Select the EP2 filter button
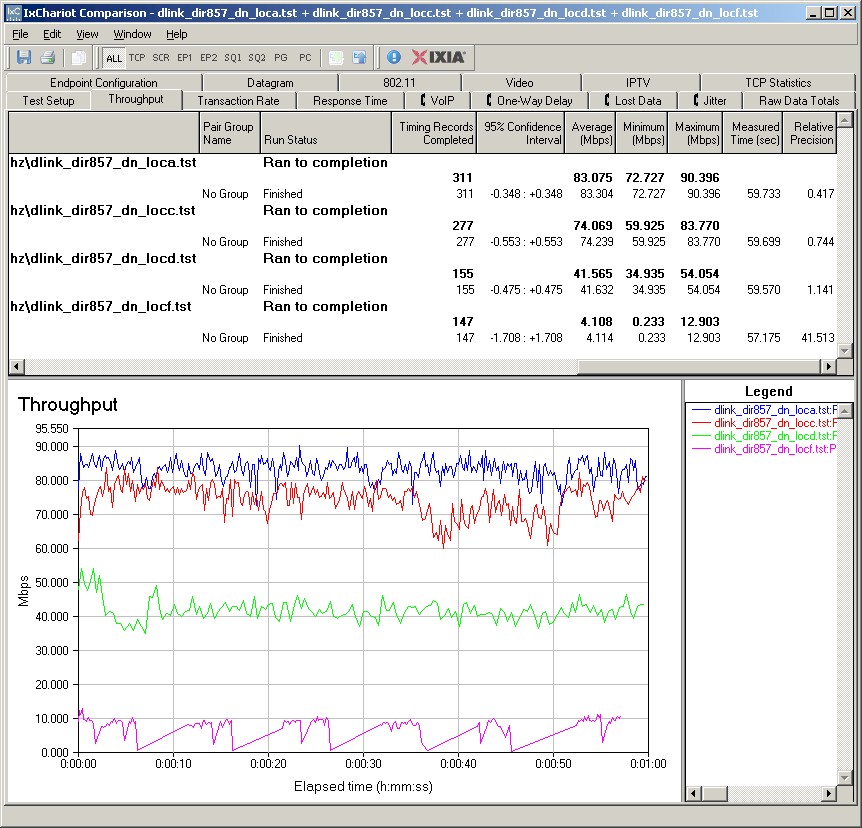This screenshot has height=828, width=862. coord(208,58)
